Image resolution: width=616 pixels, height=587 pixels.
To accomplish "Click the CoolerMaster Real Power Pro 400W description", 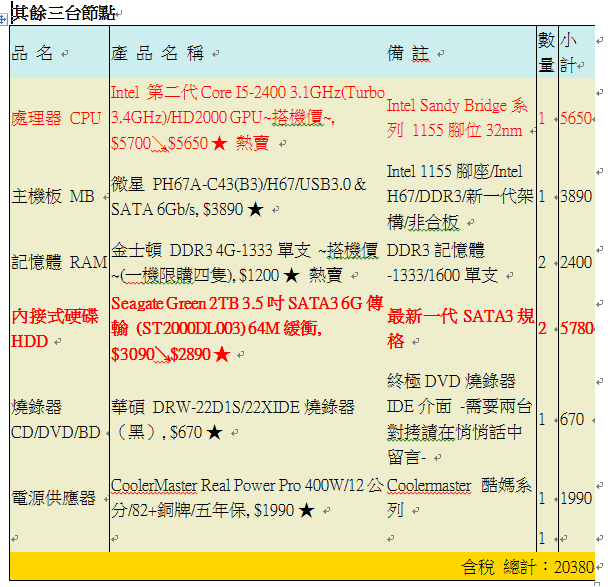I will click(247, 498).
